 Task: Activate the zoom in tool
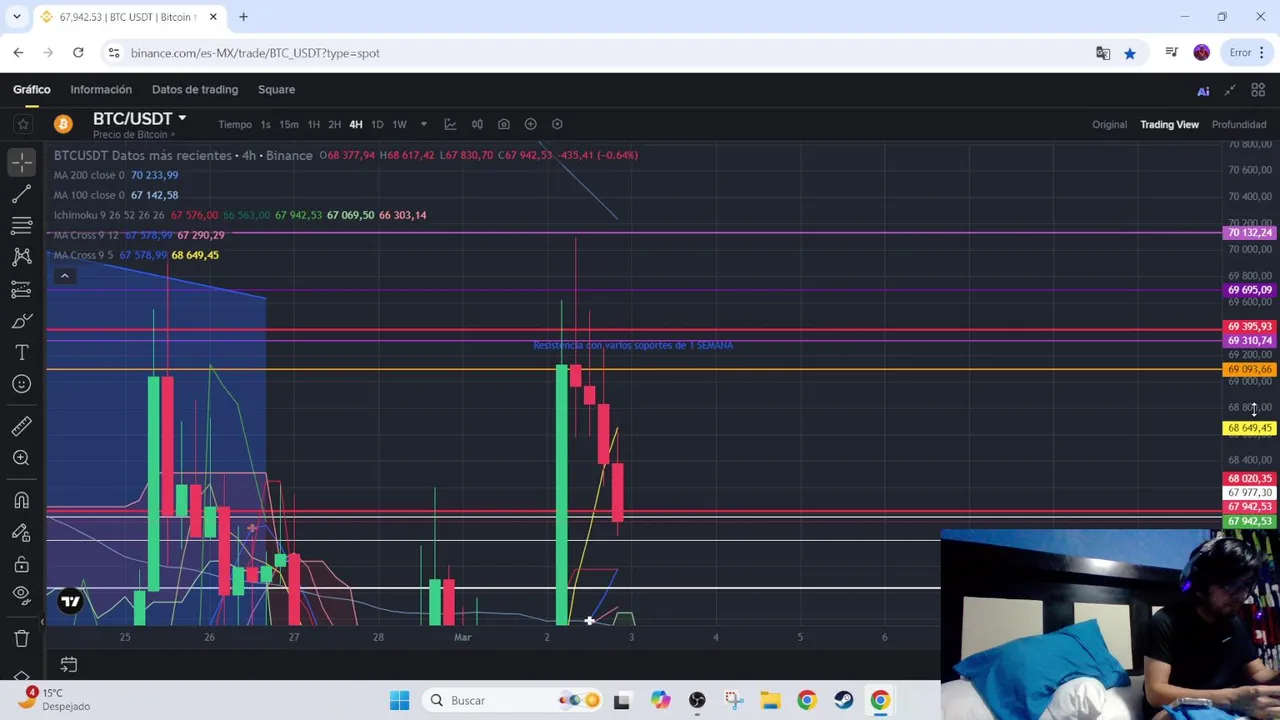21,458
